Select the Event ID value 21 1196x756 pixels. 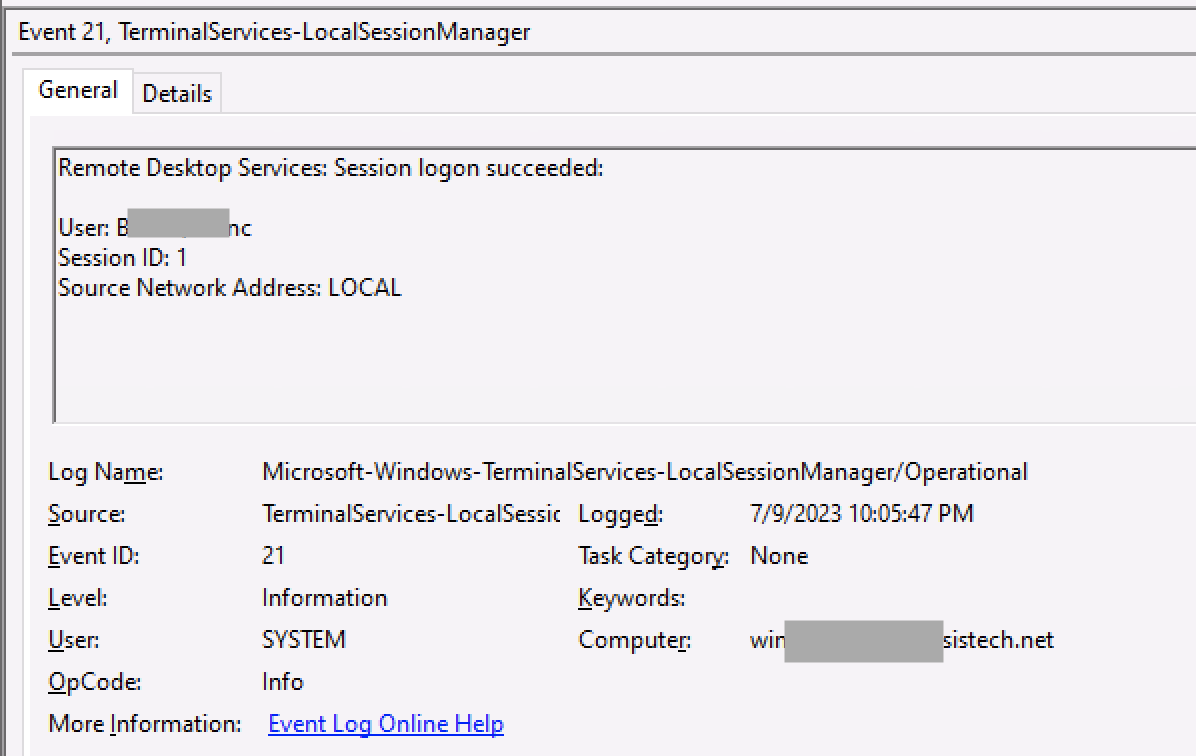[270, 555]
